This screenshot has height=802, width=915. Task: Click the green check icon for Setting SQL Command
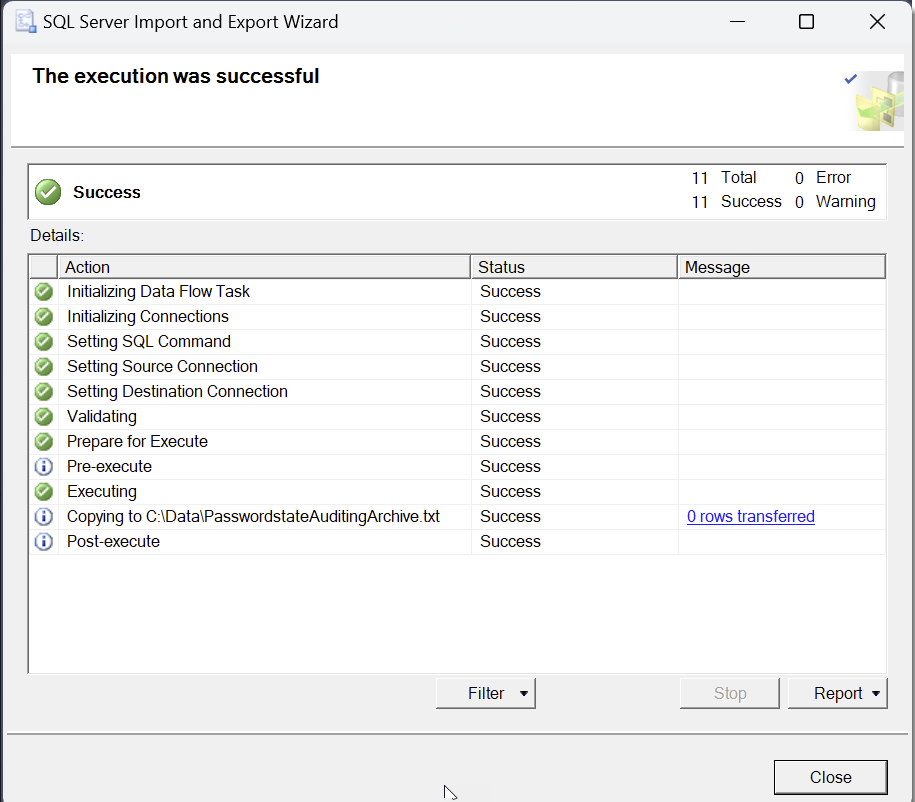click(x=44, y=341)
